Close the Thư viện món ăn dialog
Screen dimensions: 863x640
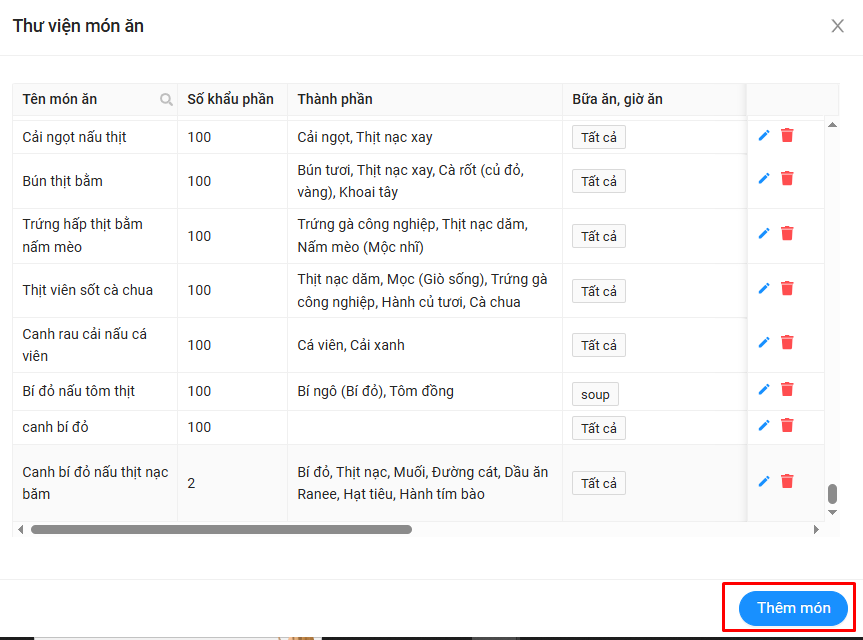(x=838, y=26)
